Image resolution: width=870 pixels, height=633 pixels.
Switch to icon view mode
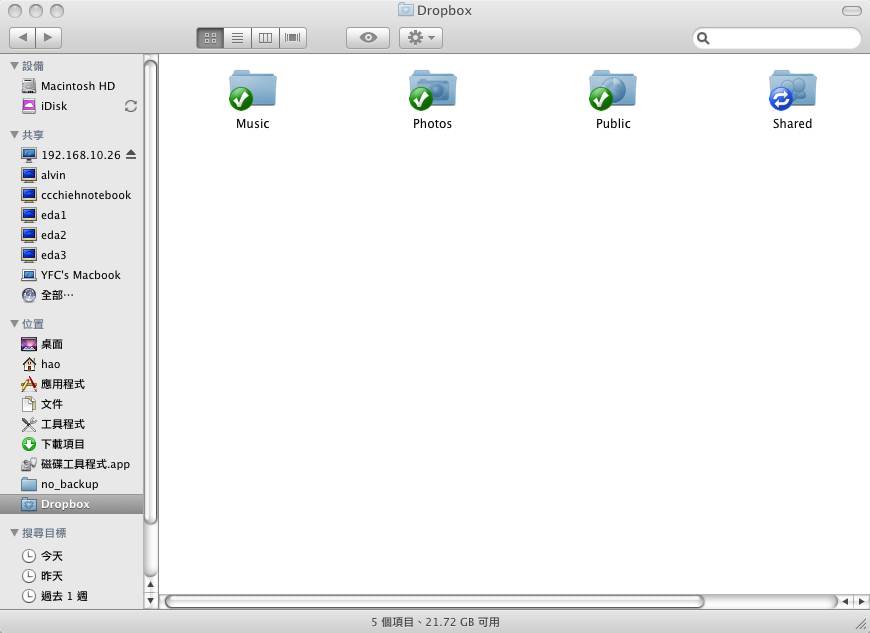coord(210,38)
